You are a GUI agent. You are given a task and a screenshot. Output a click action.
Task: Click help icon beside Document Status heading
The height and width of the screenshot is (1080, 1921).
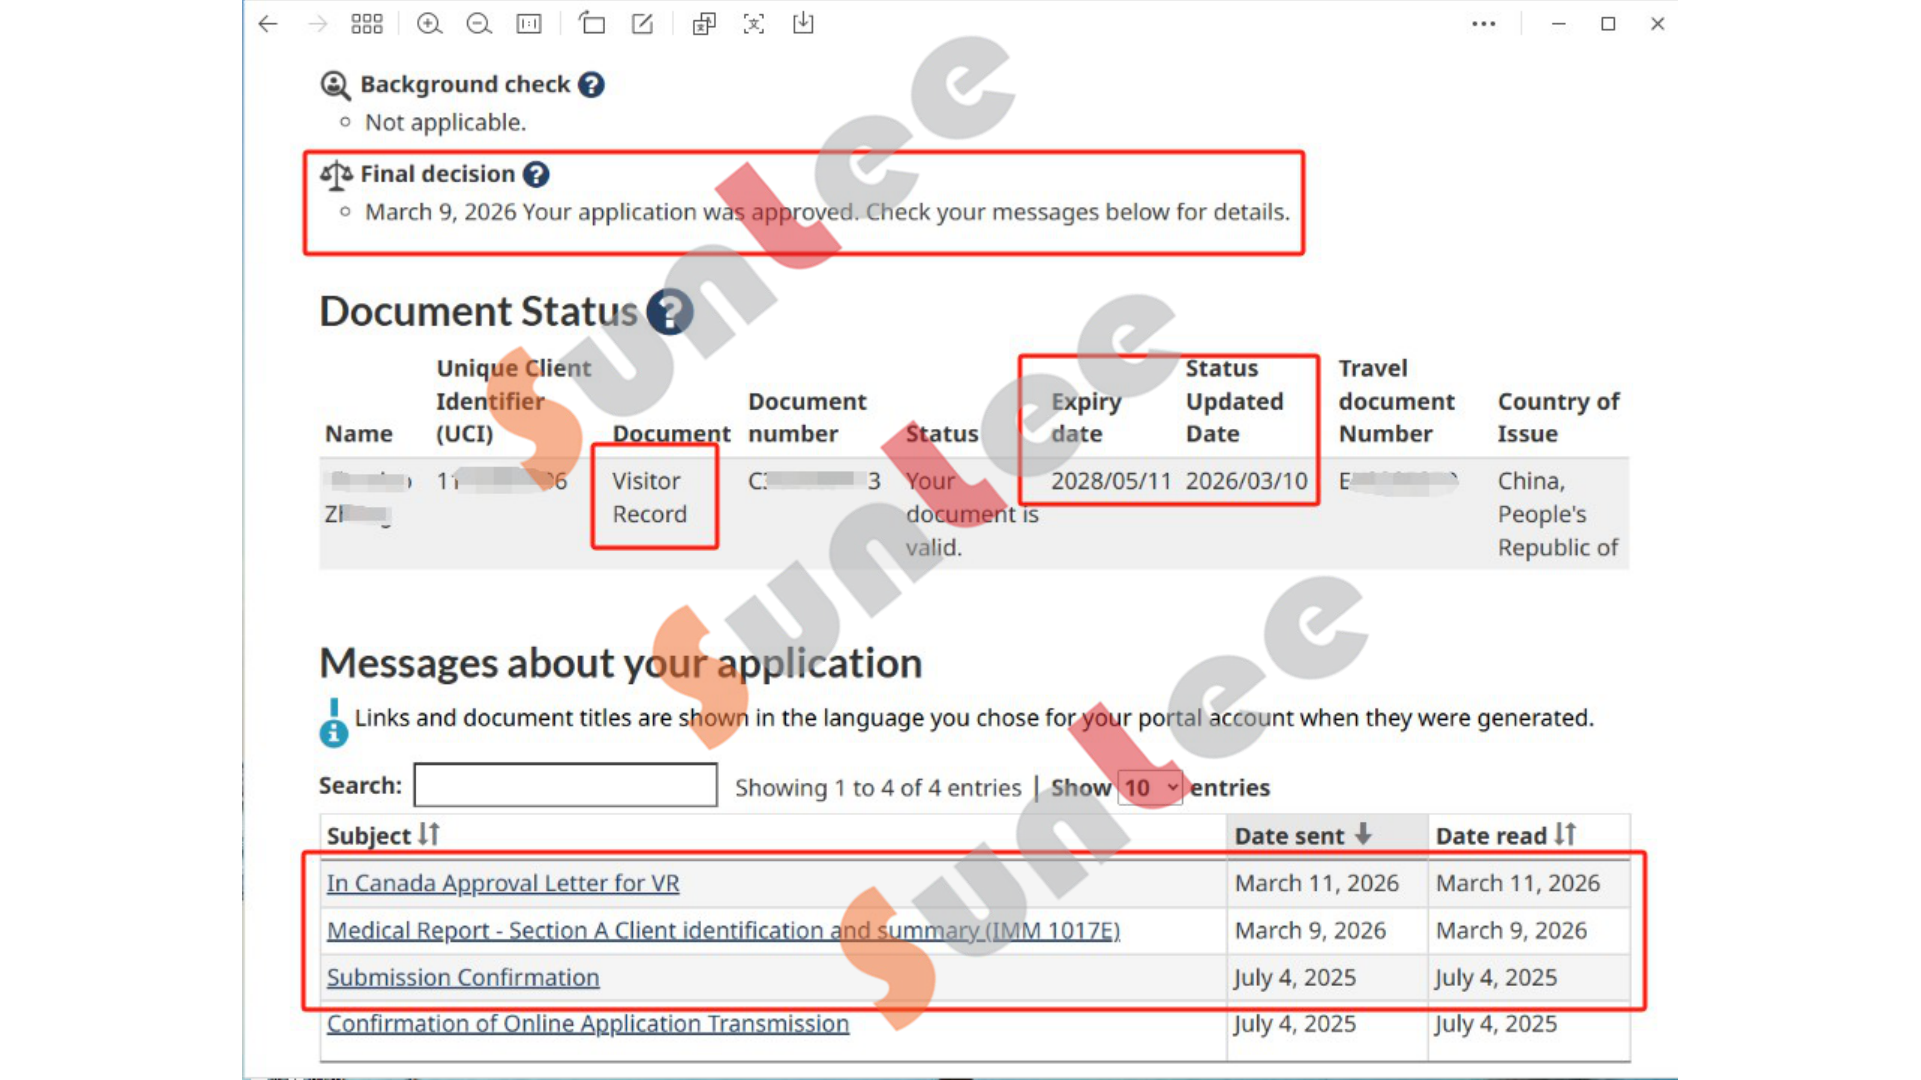[669, 312]
